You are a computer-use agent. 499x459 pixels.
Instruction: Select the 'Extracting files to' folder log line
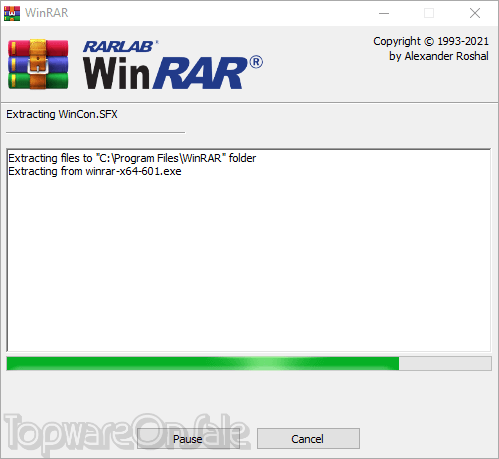click(x=132, y=158)
